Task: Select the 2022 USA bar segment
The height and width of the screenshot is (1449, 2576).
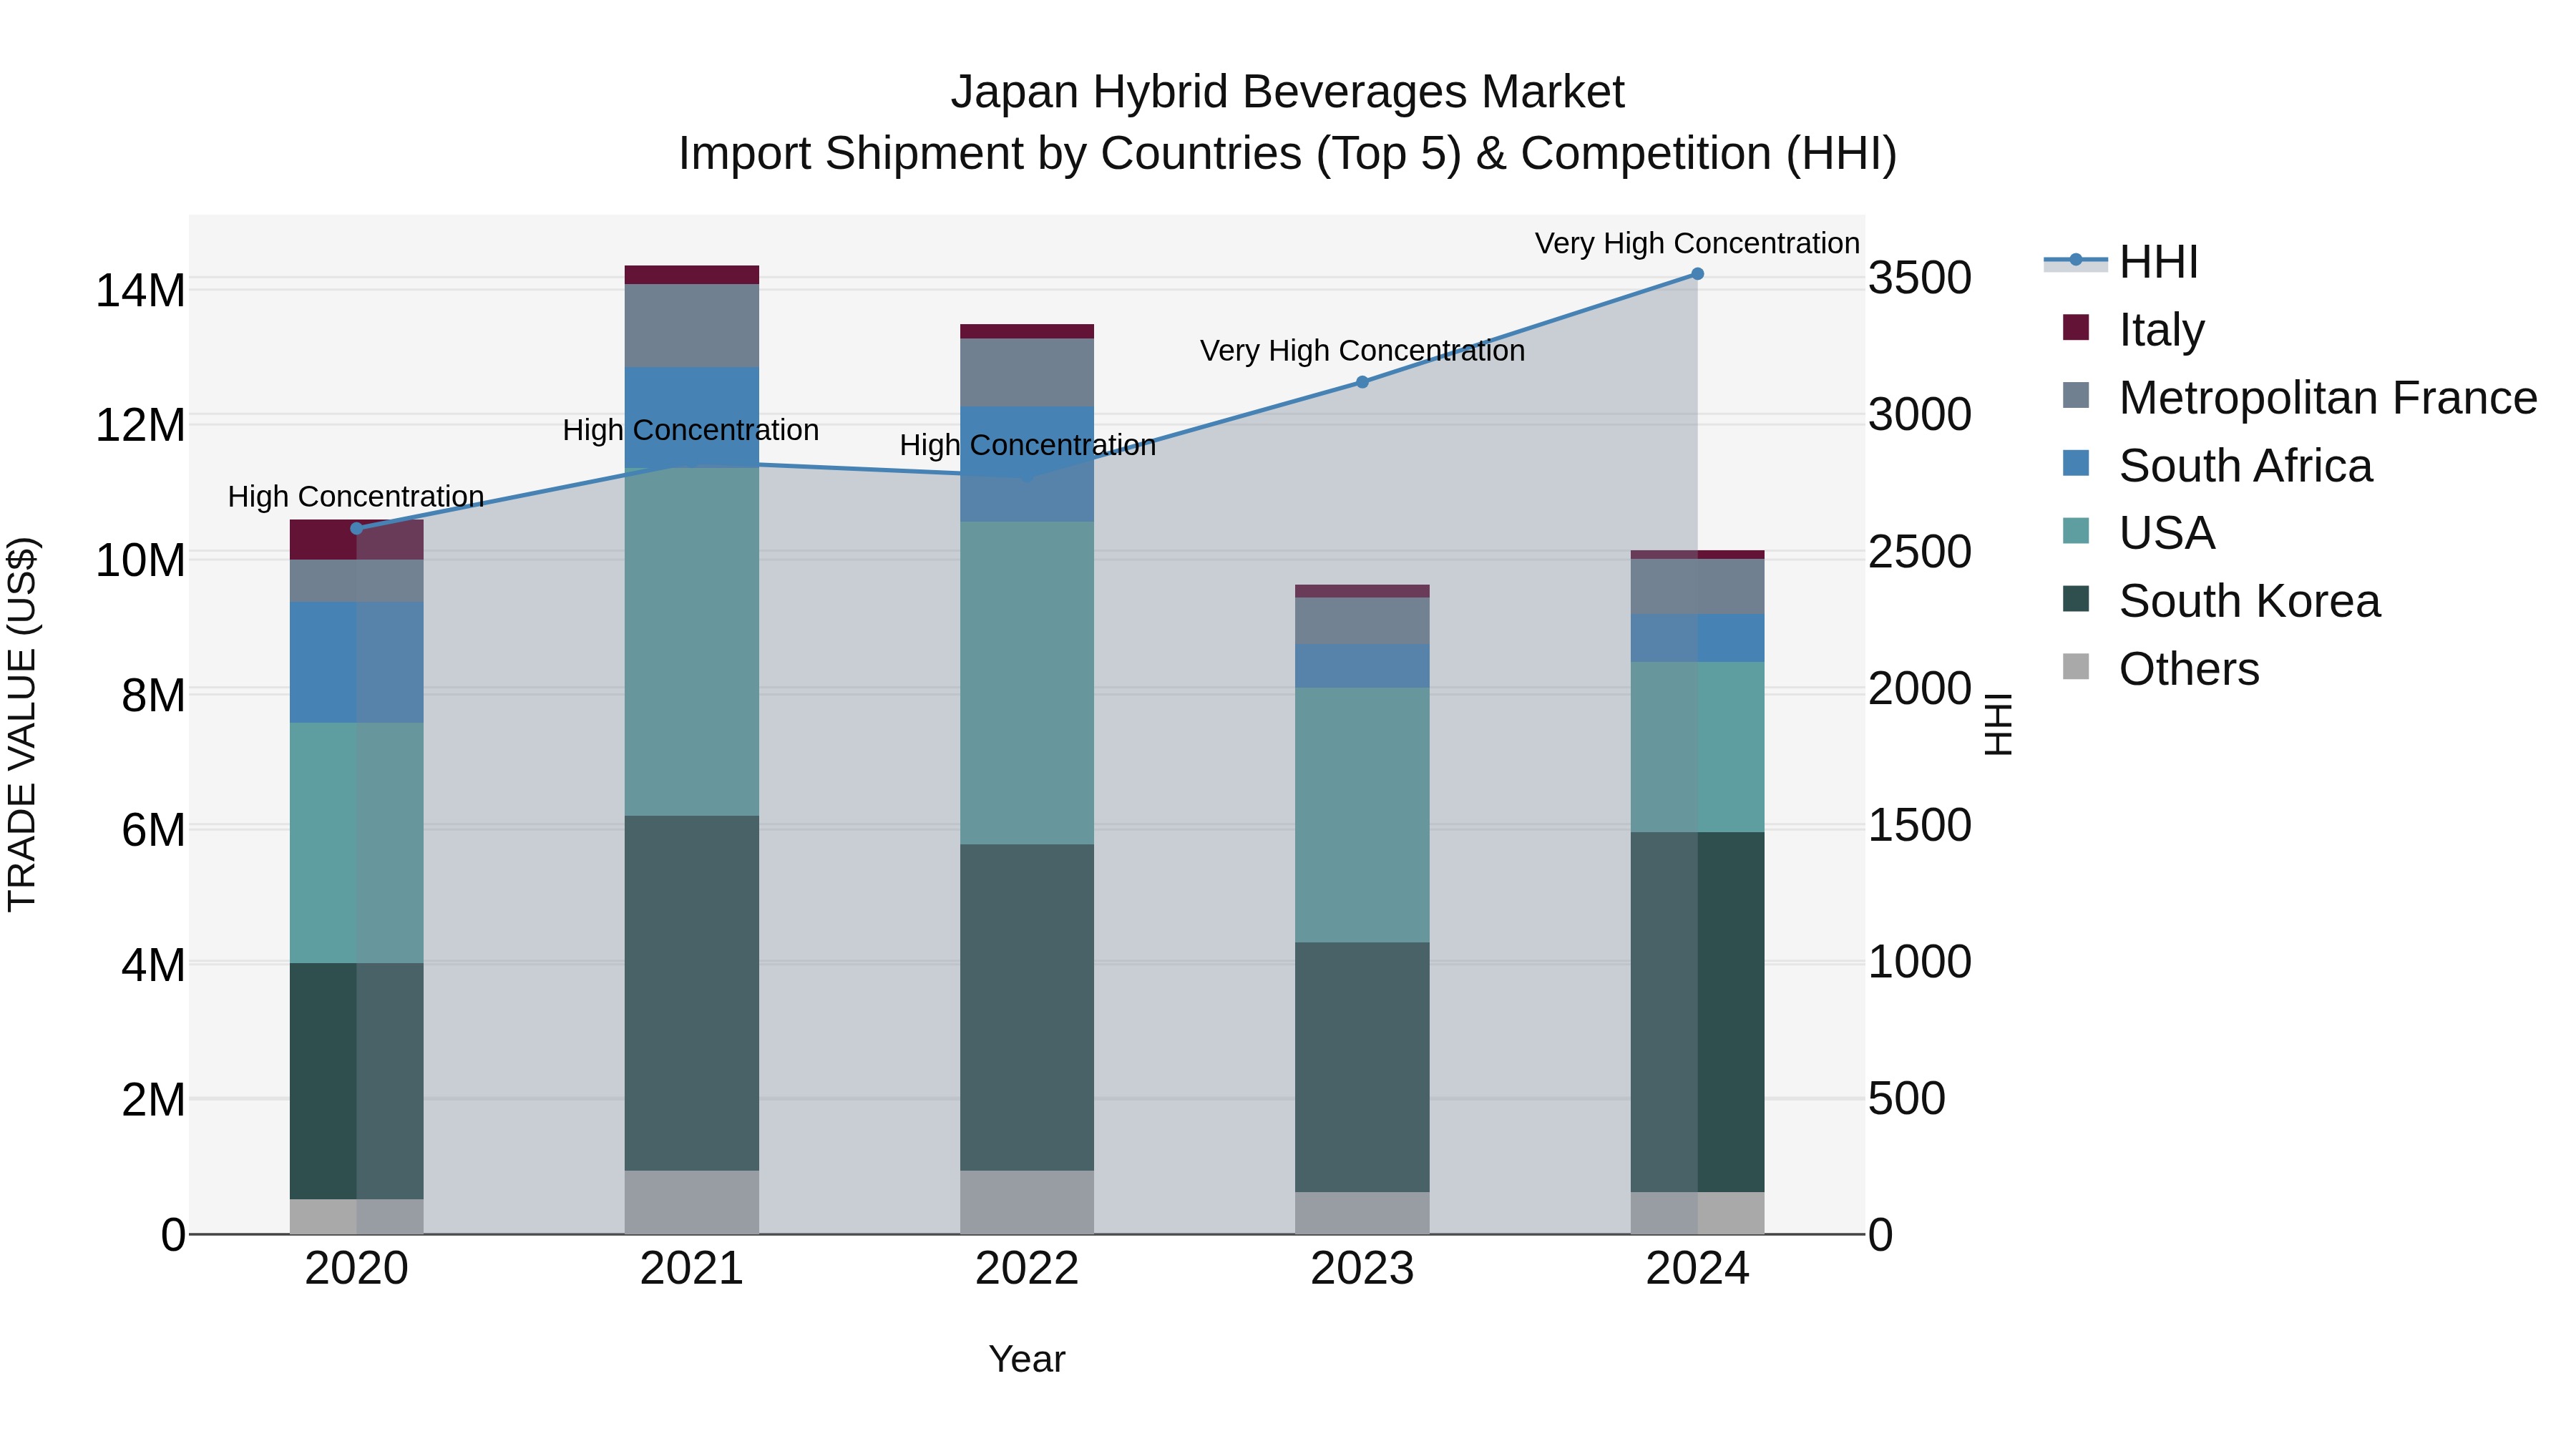Action: [1027, 683]
